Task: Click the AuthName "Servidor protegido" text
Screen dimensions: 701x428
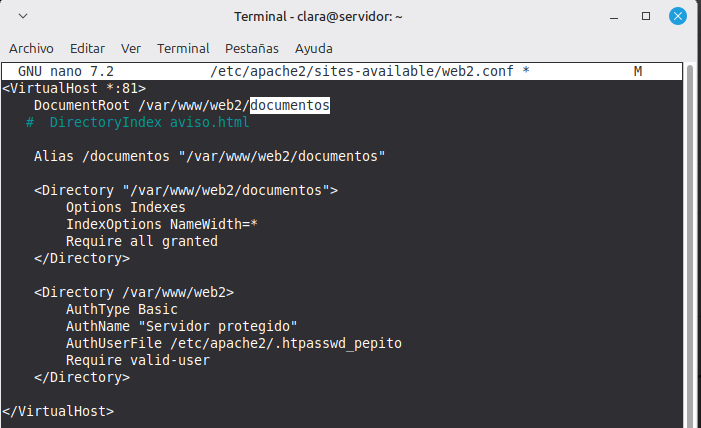Action: pyautogui.click(x=182, y=326)
